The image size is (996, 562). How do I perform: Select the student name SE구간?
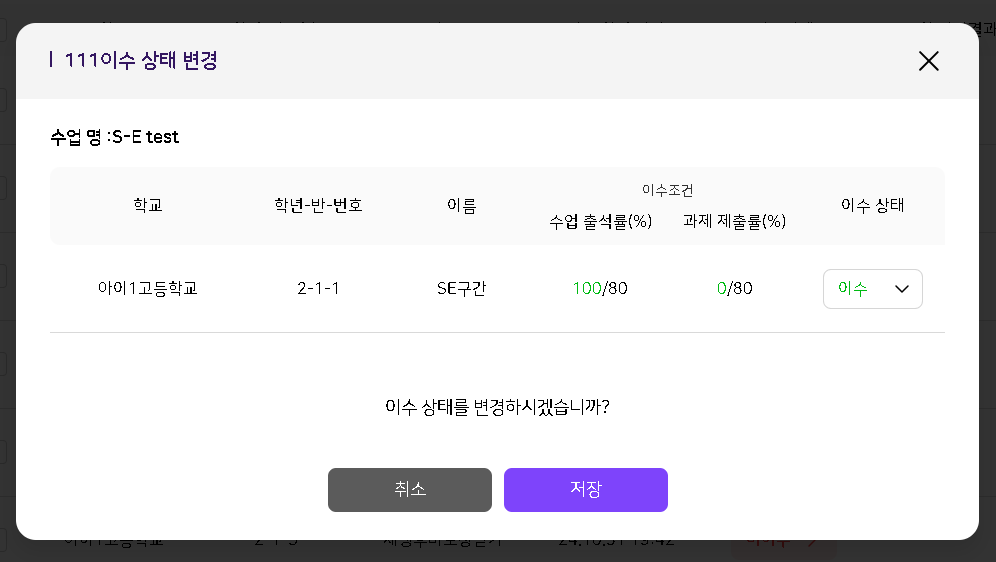coord(461,289)
